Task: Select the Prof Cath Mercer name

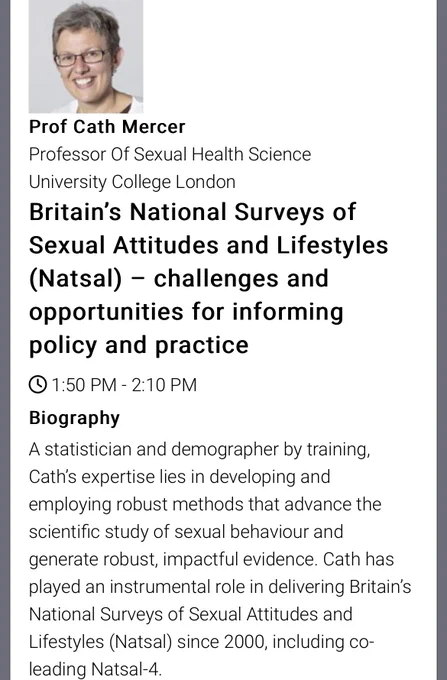Action: (x=107, y=127)
